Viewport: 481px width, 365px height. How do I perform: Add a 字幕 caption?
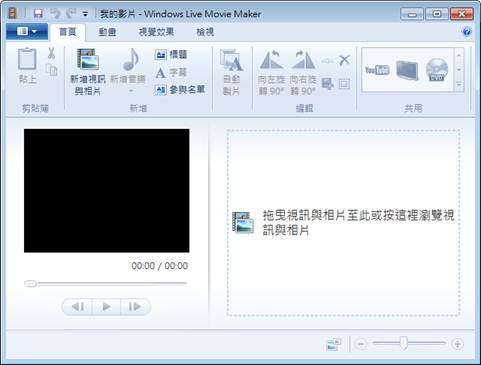point(171,72)
